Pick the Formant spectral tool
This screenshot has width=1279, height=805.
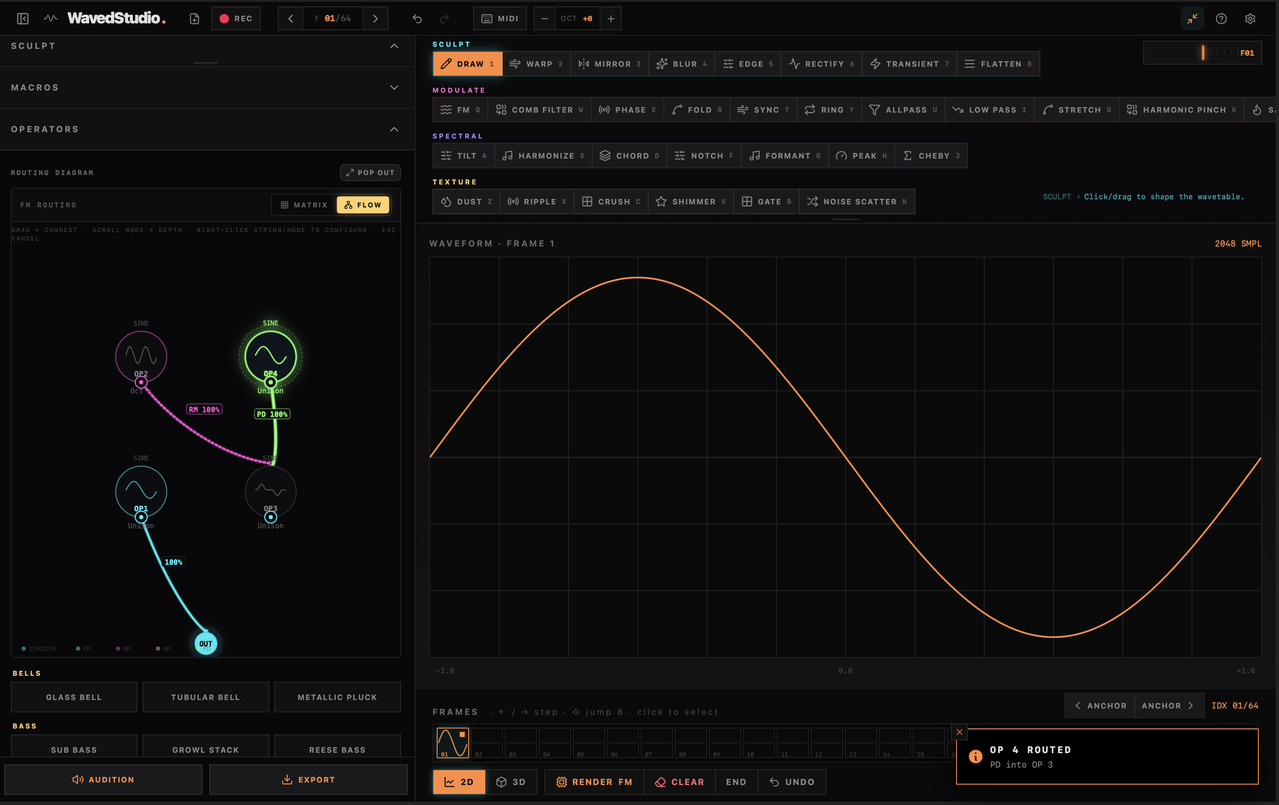[x=785, y=156]
